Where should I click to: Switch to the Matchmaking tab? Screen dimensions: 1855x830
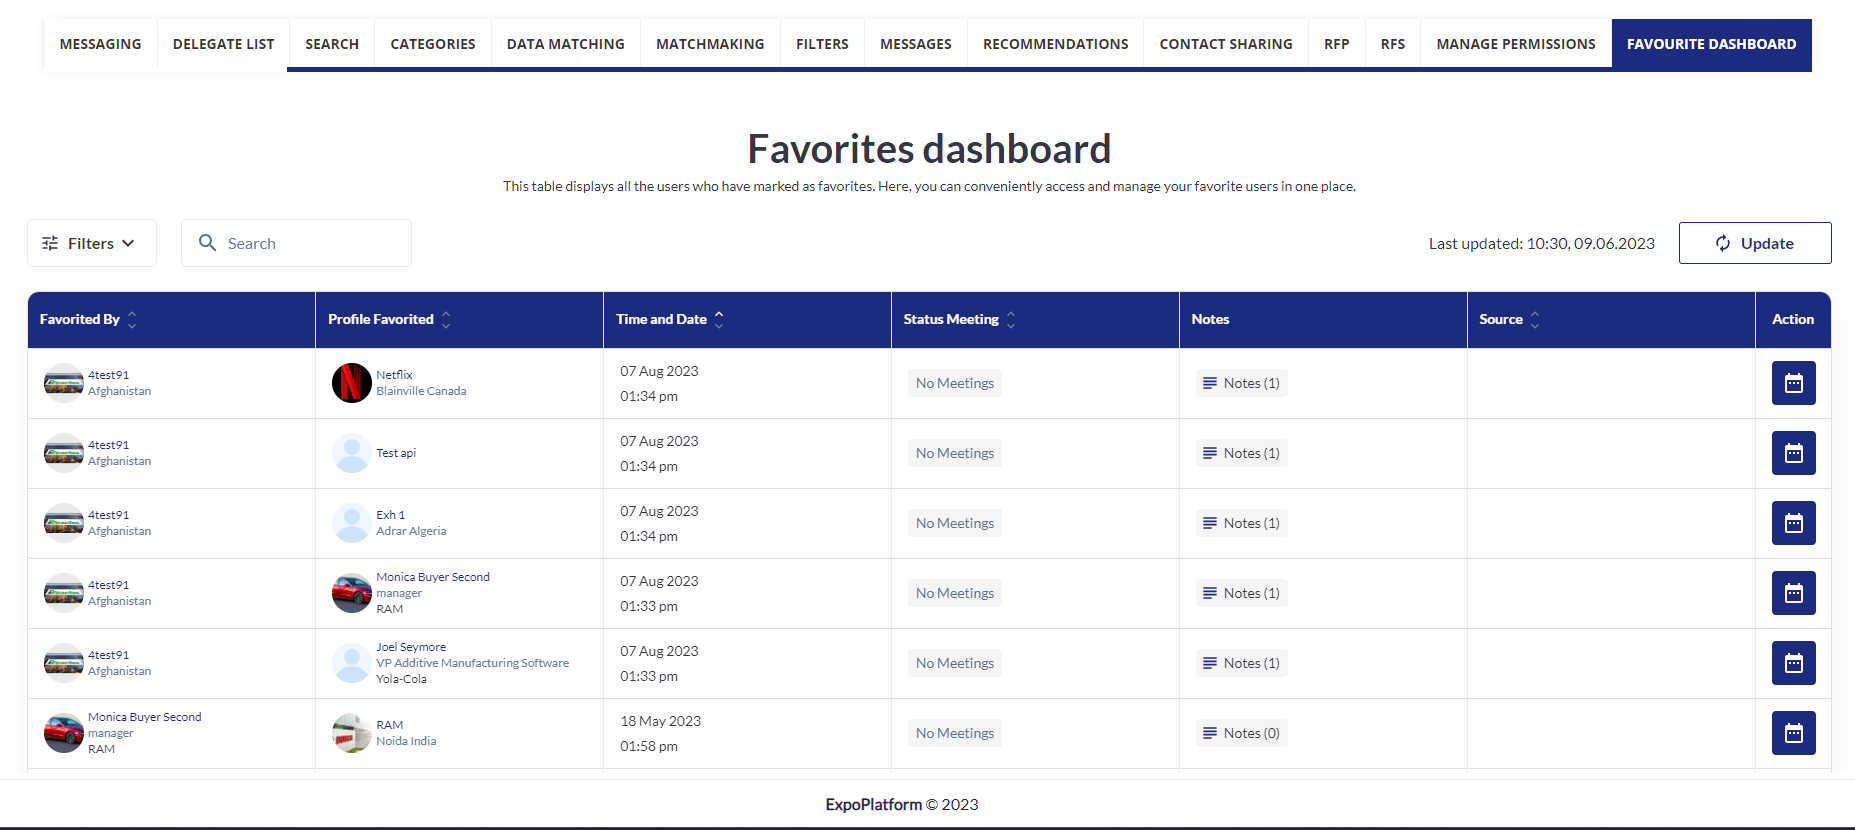pos(710,44)
